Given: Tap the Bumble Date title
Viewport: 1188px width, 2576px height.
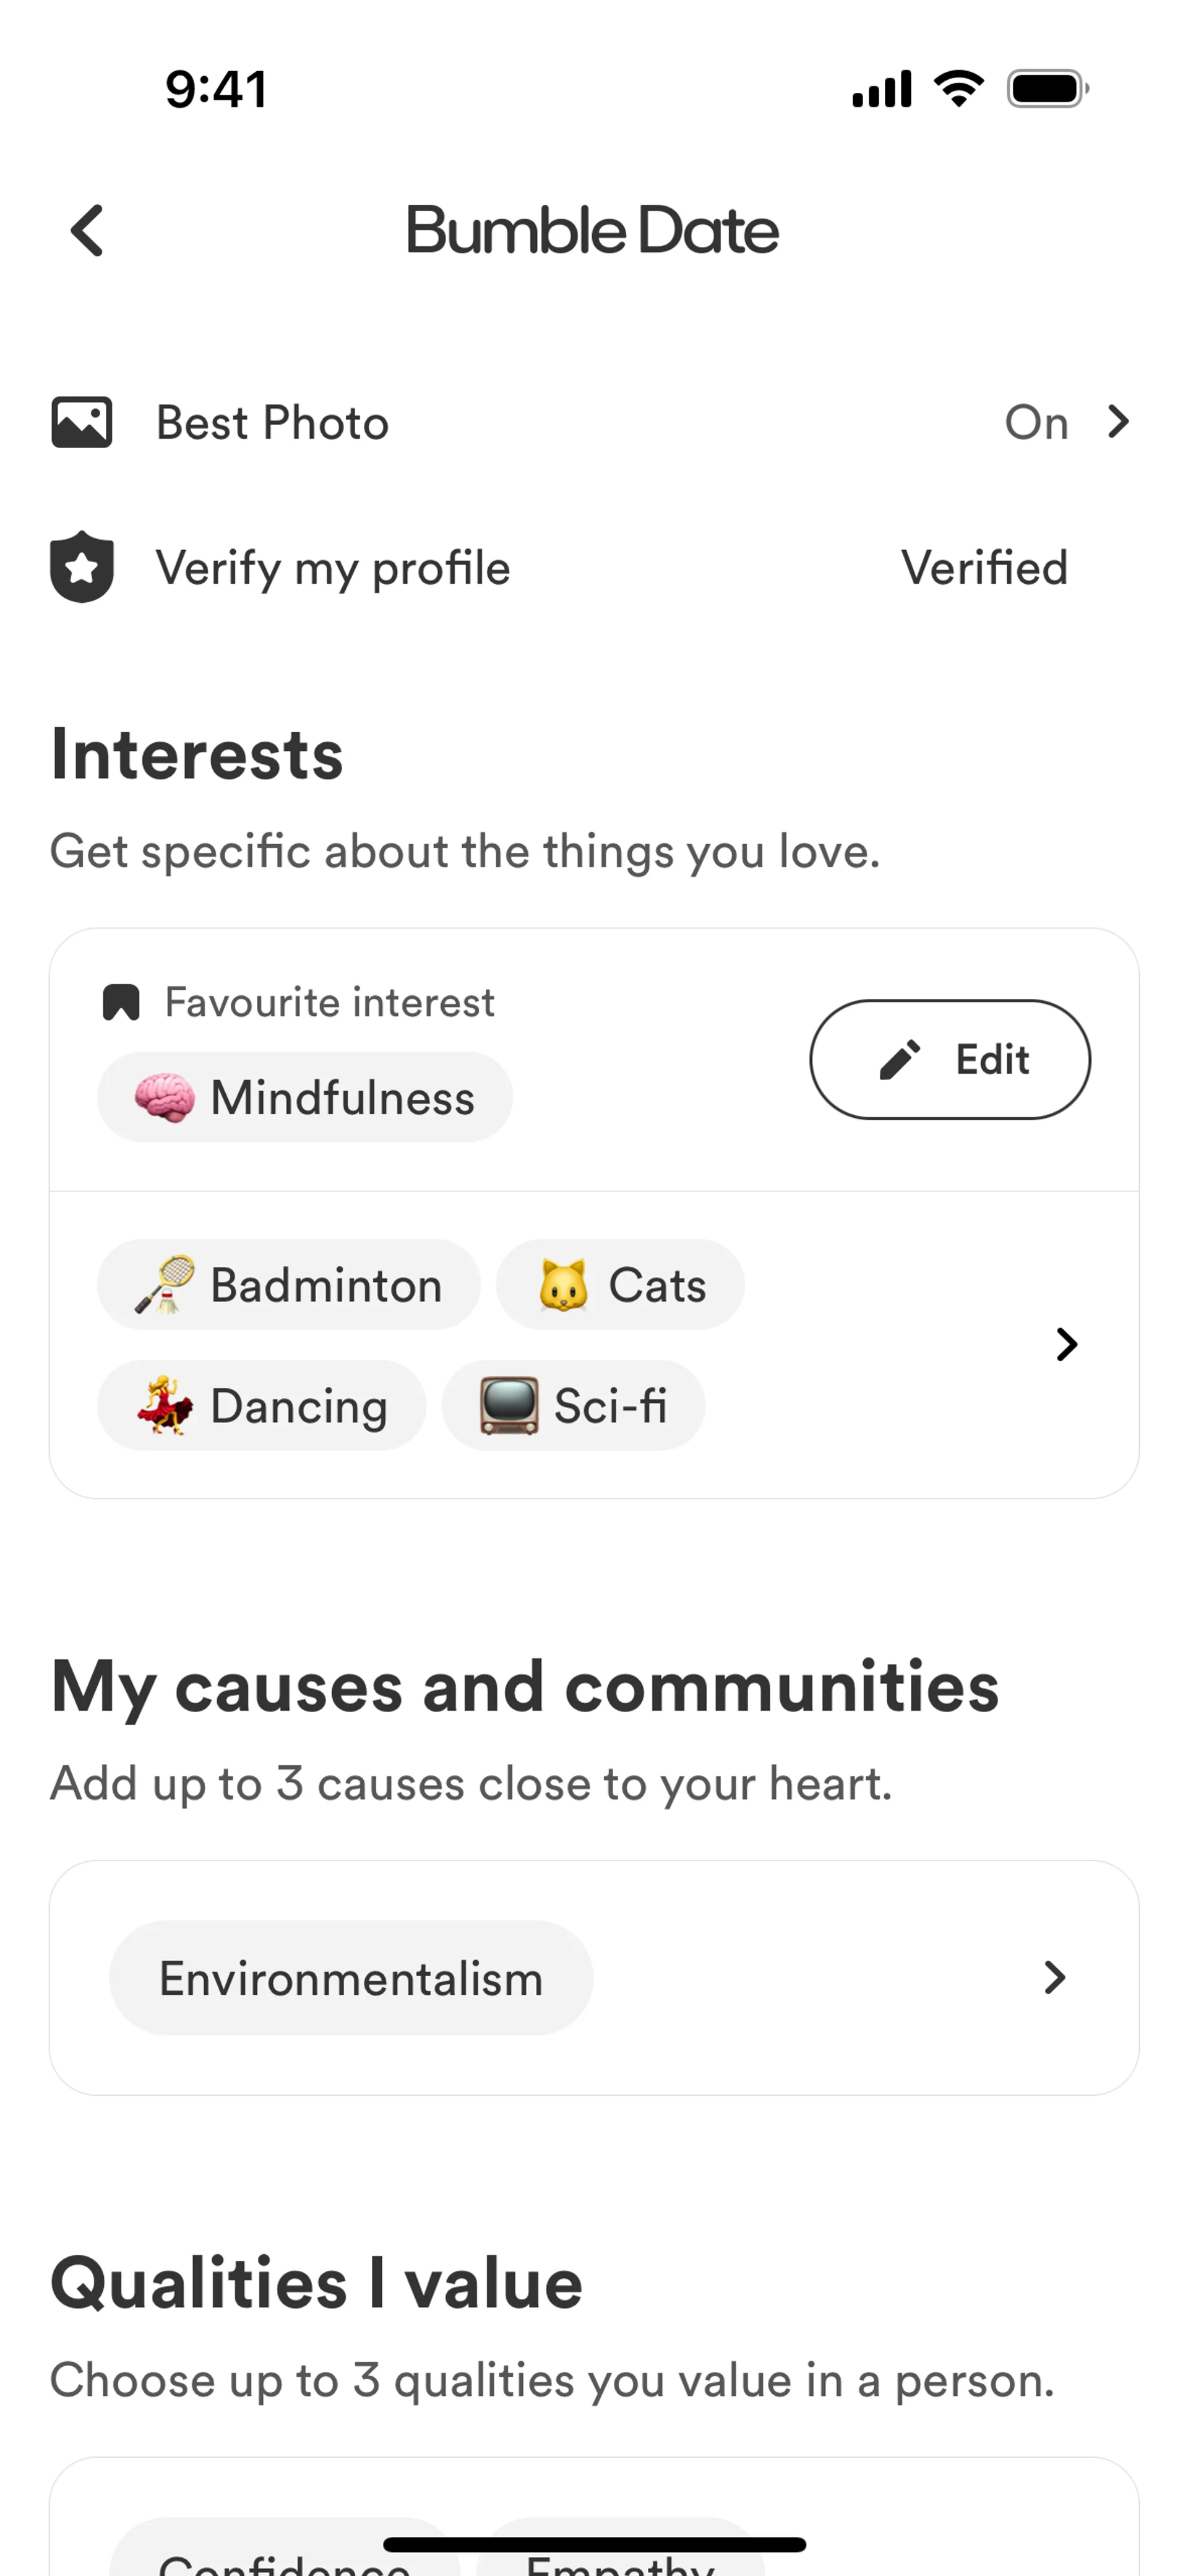Looking at the screenshot, I should (592, 231).
